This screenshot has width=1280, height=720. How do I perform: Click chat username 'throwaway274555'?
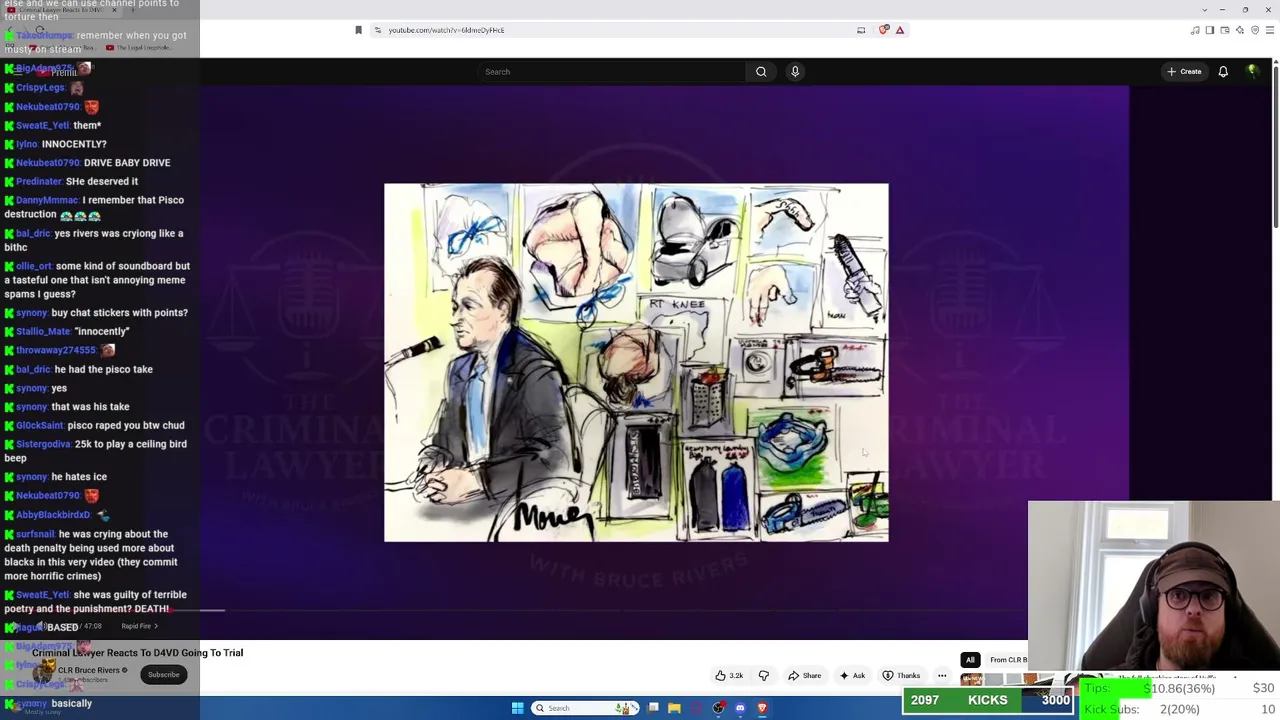pyautogui.click(x=56, y=351)
